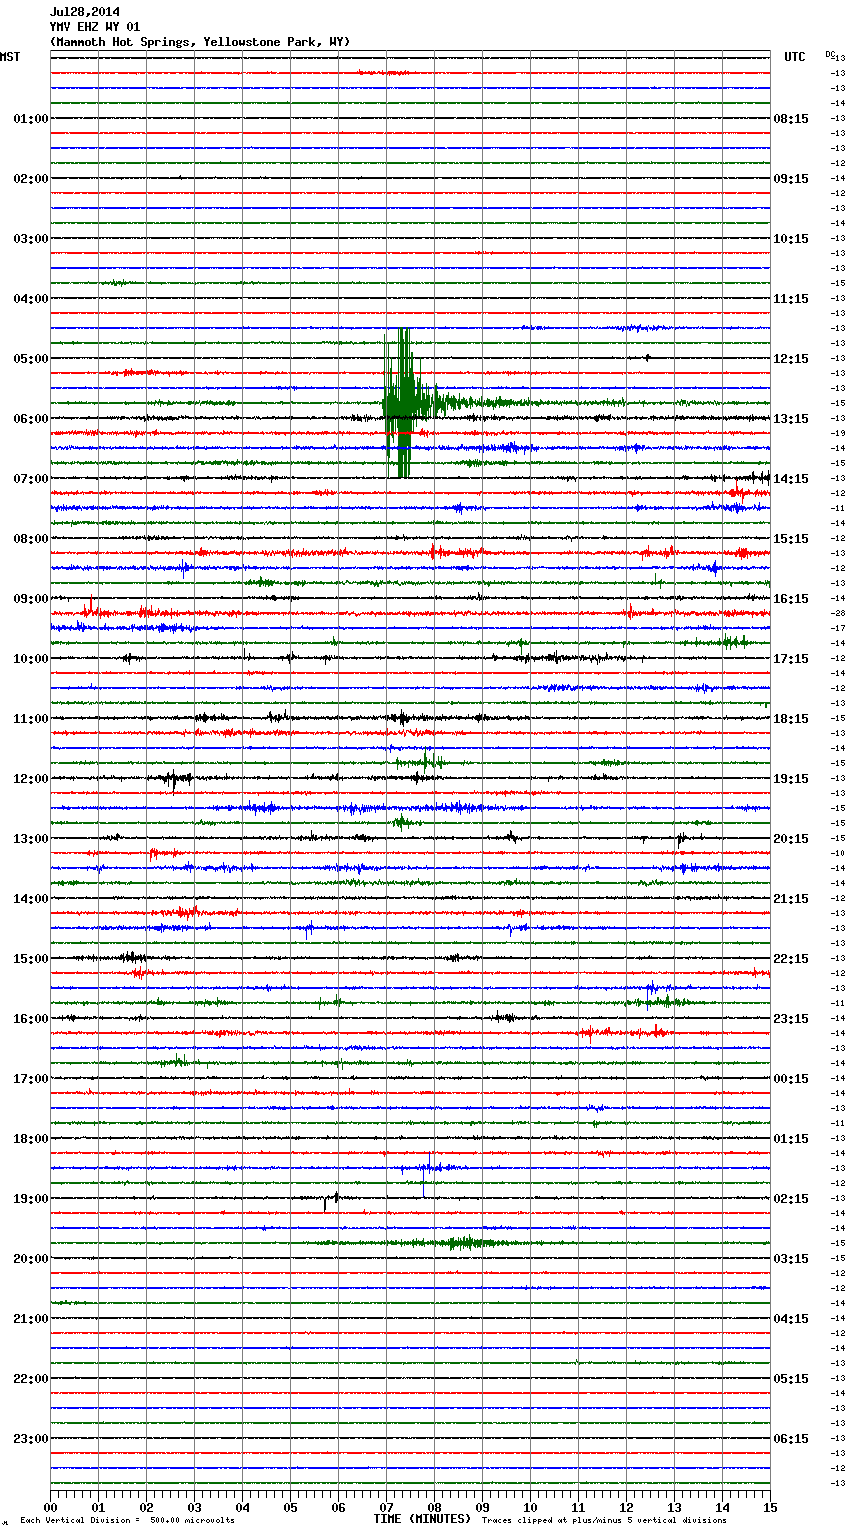This screenshot has width=850, height=1534.
Task: Pick the 04:15 UTC time label
Action: pos(791,1319)
